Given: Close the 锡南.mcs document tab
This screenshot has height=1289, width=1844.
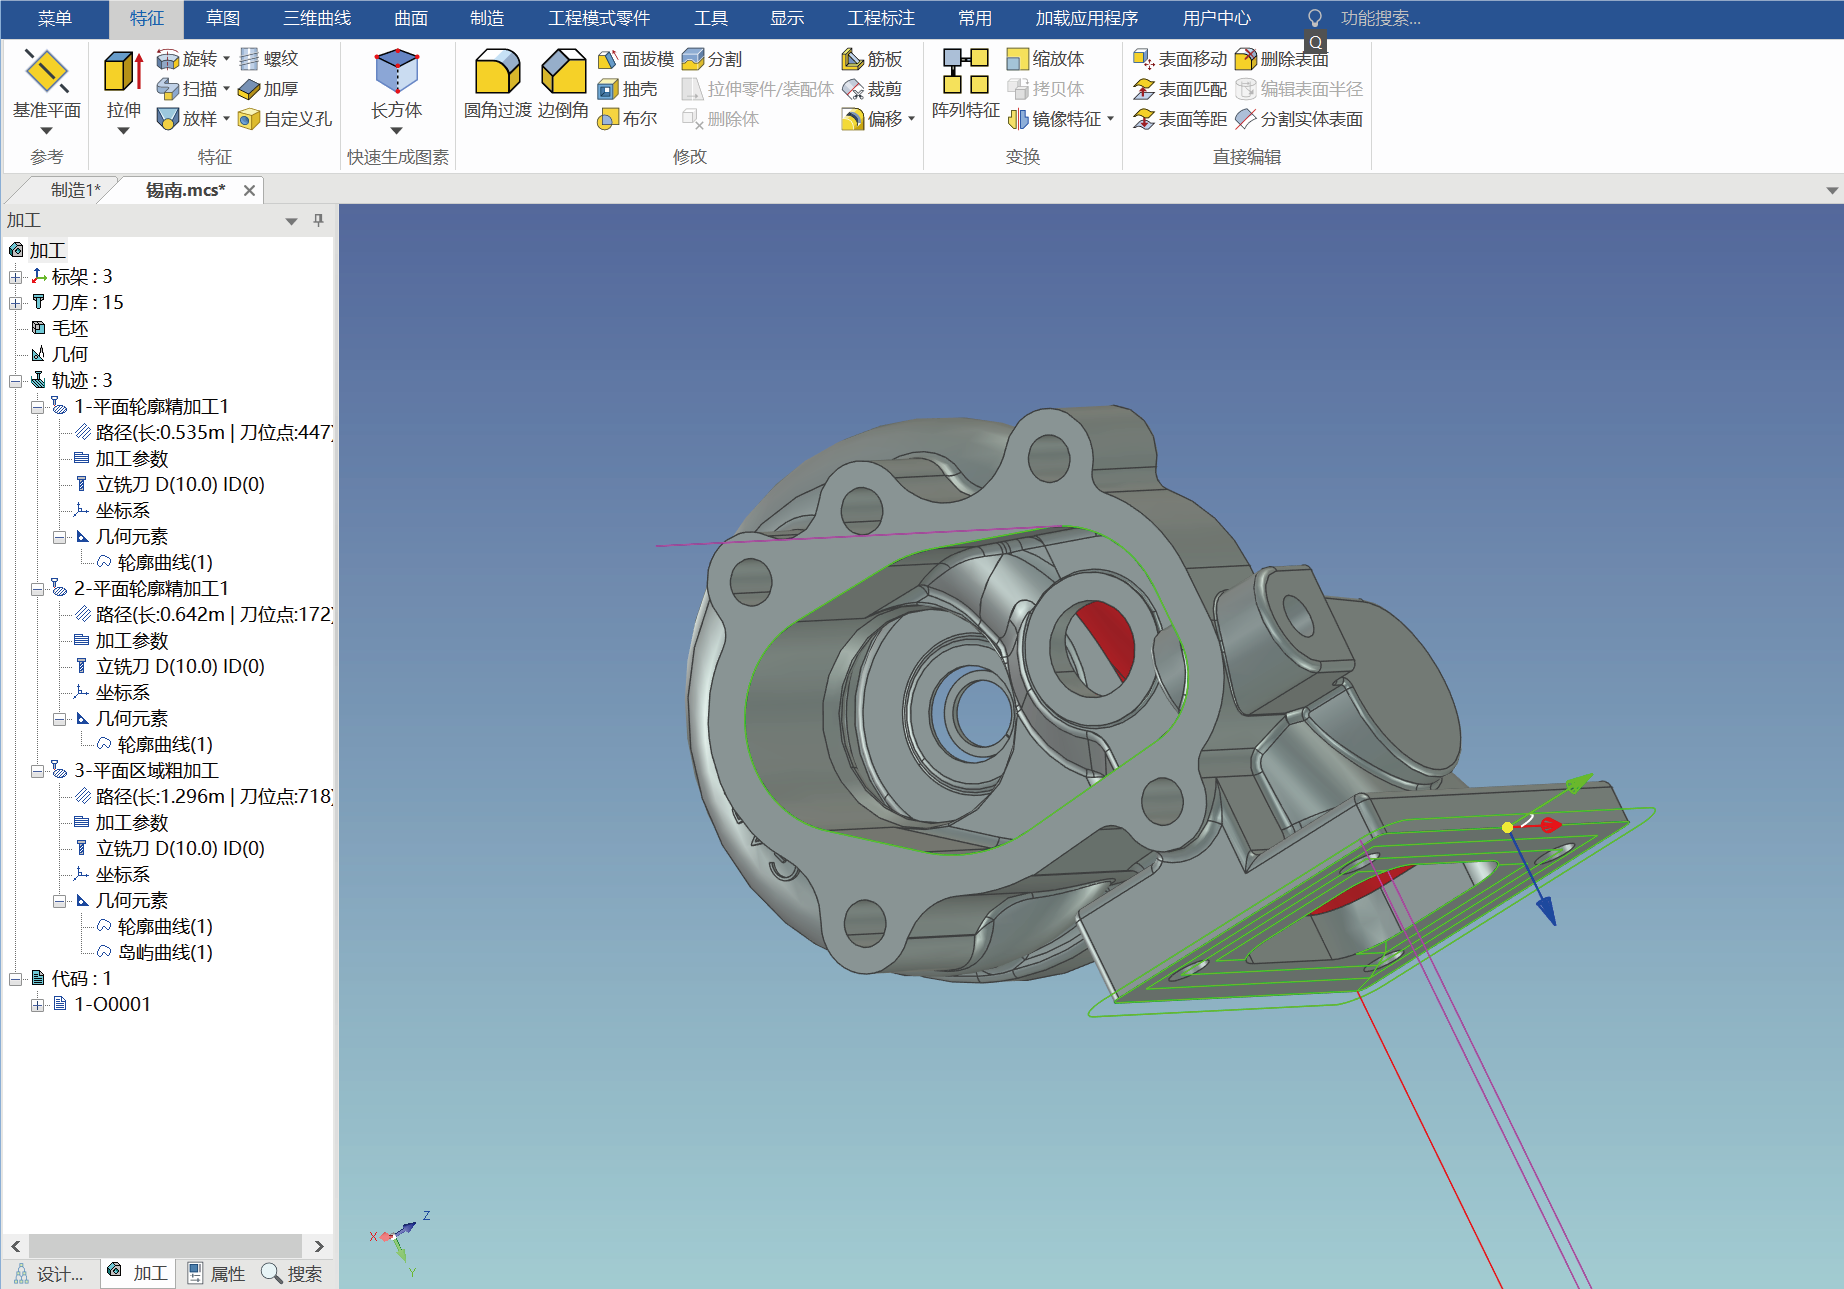Looking at the screenshot, I should (249, 190).
